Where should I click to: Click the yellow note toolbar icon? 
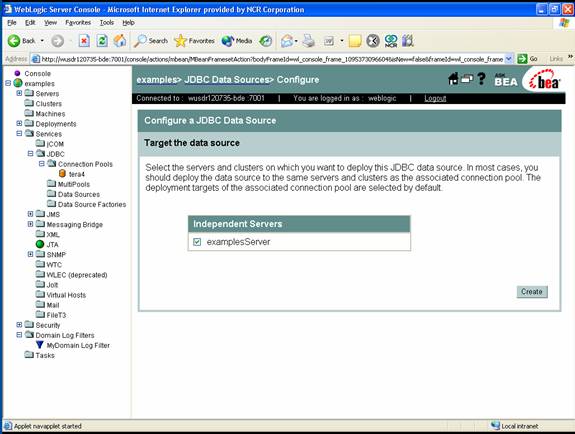click(x=355, y=41)
